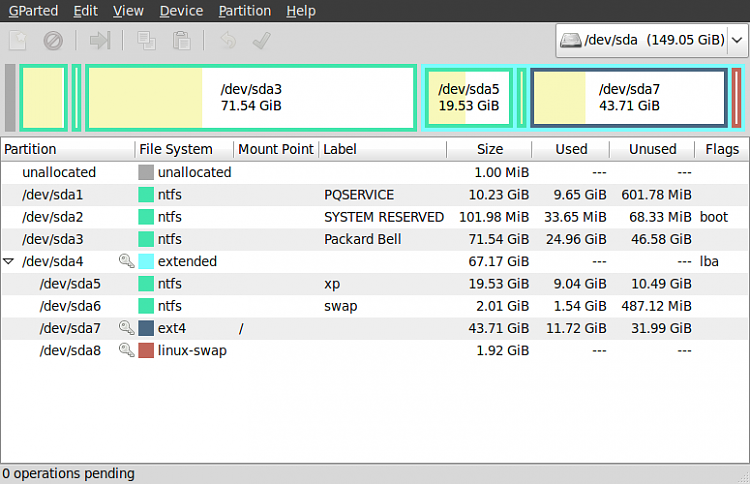Click the ext4 color swatch in sda7 row

pyautogui.click(x=146, y=328)
